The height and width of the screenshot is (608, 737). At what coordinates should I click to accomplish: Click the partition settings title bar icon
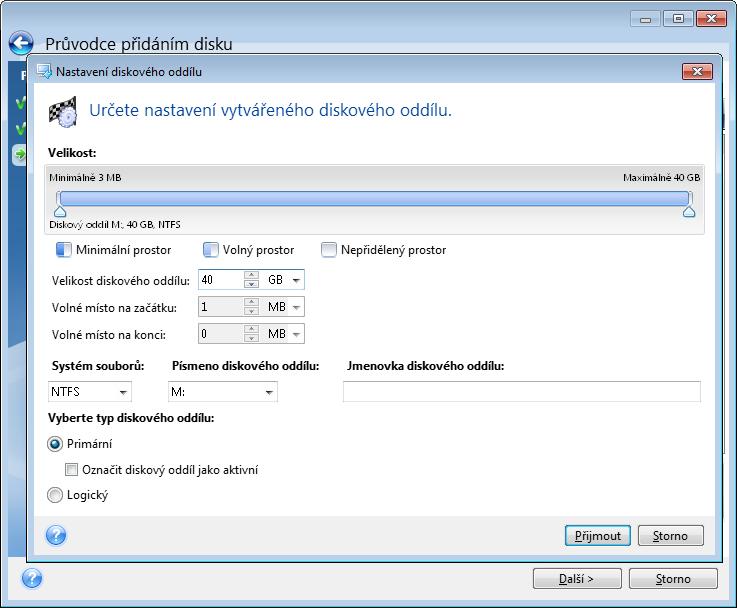point(44,71)
